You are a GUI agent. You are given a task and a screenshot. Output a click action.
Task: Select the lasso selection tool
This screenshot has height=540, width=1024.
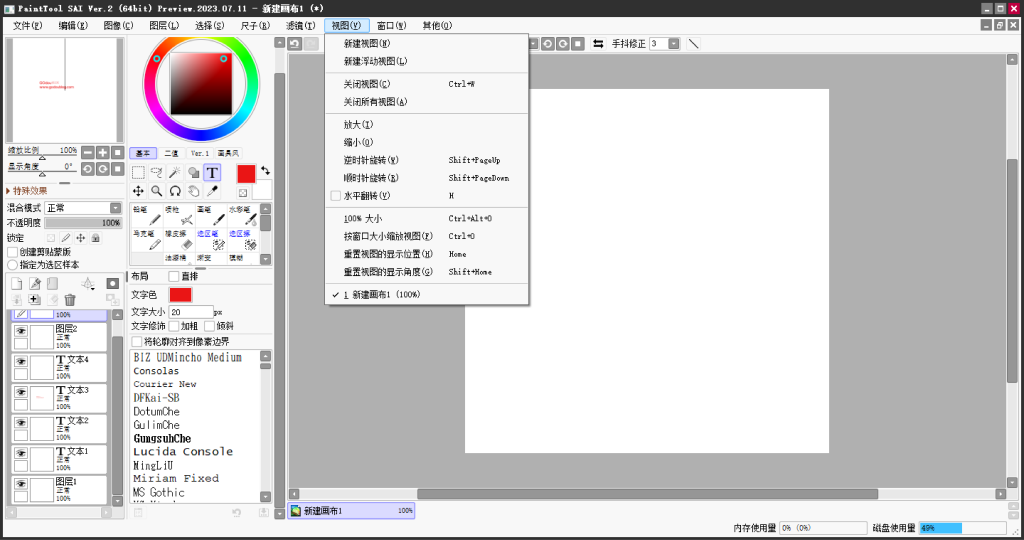click(157, 172)
